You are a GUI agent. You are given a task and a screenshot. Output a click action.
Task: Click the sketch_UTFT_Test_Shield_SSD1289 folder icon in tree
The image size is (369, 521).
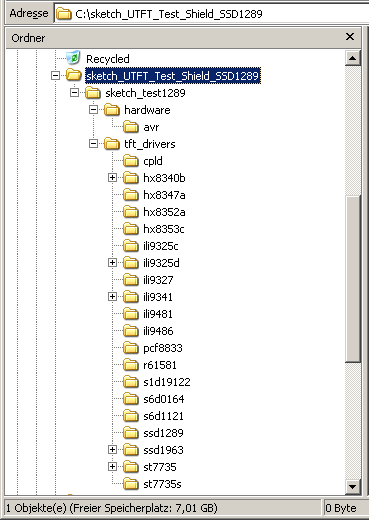click(74, 75)
